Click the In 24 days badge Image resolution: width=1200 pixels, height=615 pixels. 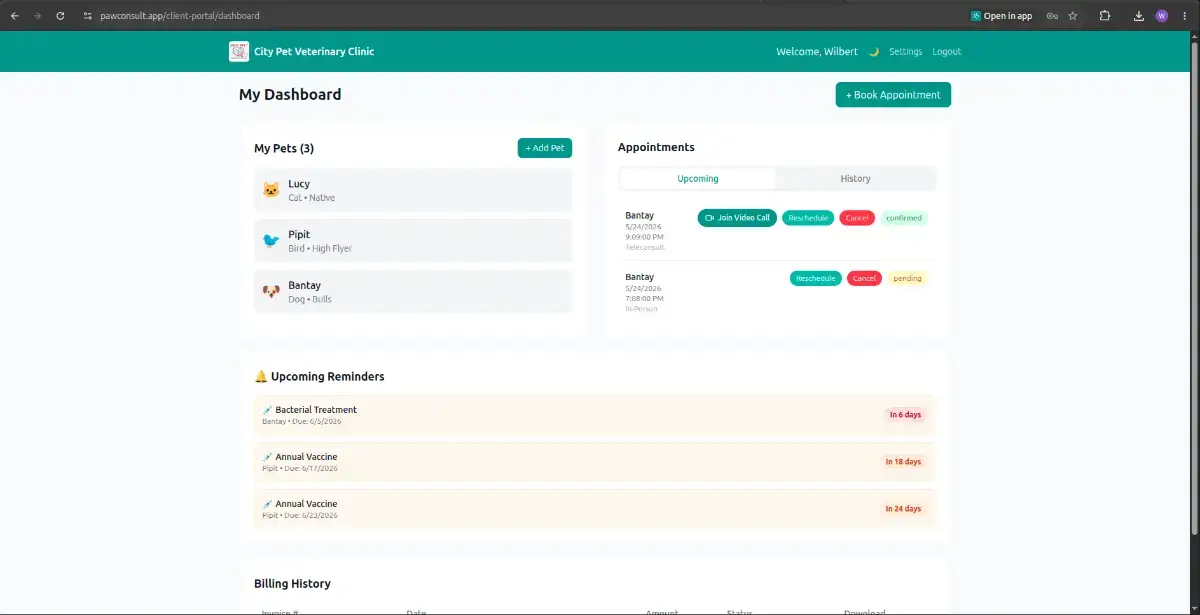(903, 509)
